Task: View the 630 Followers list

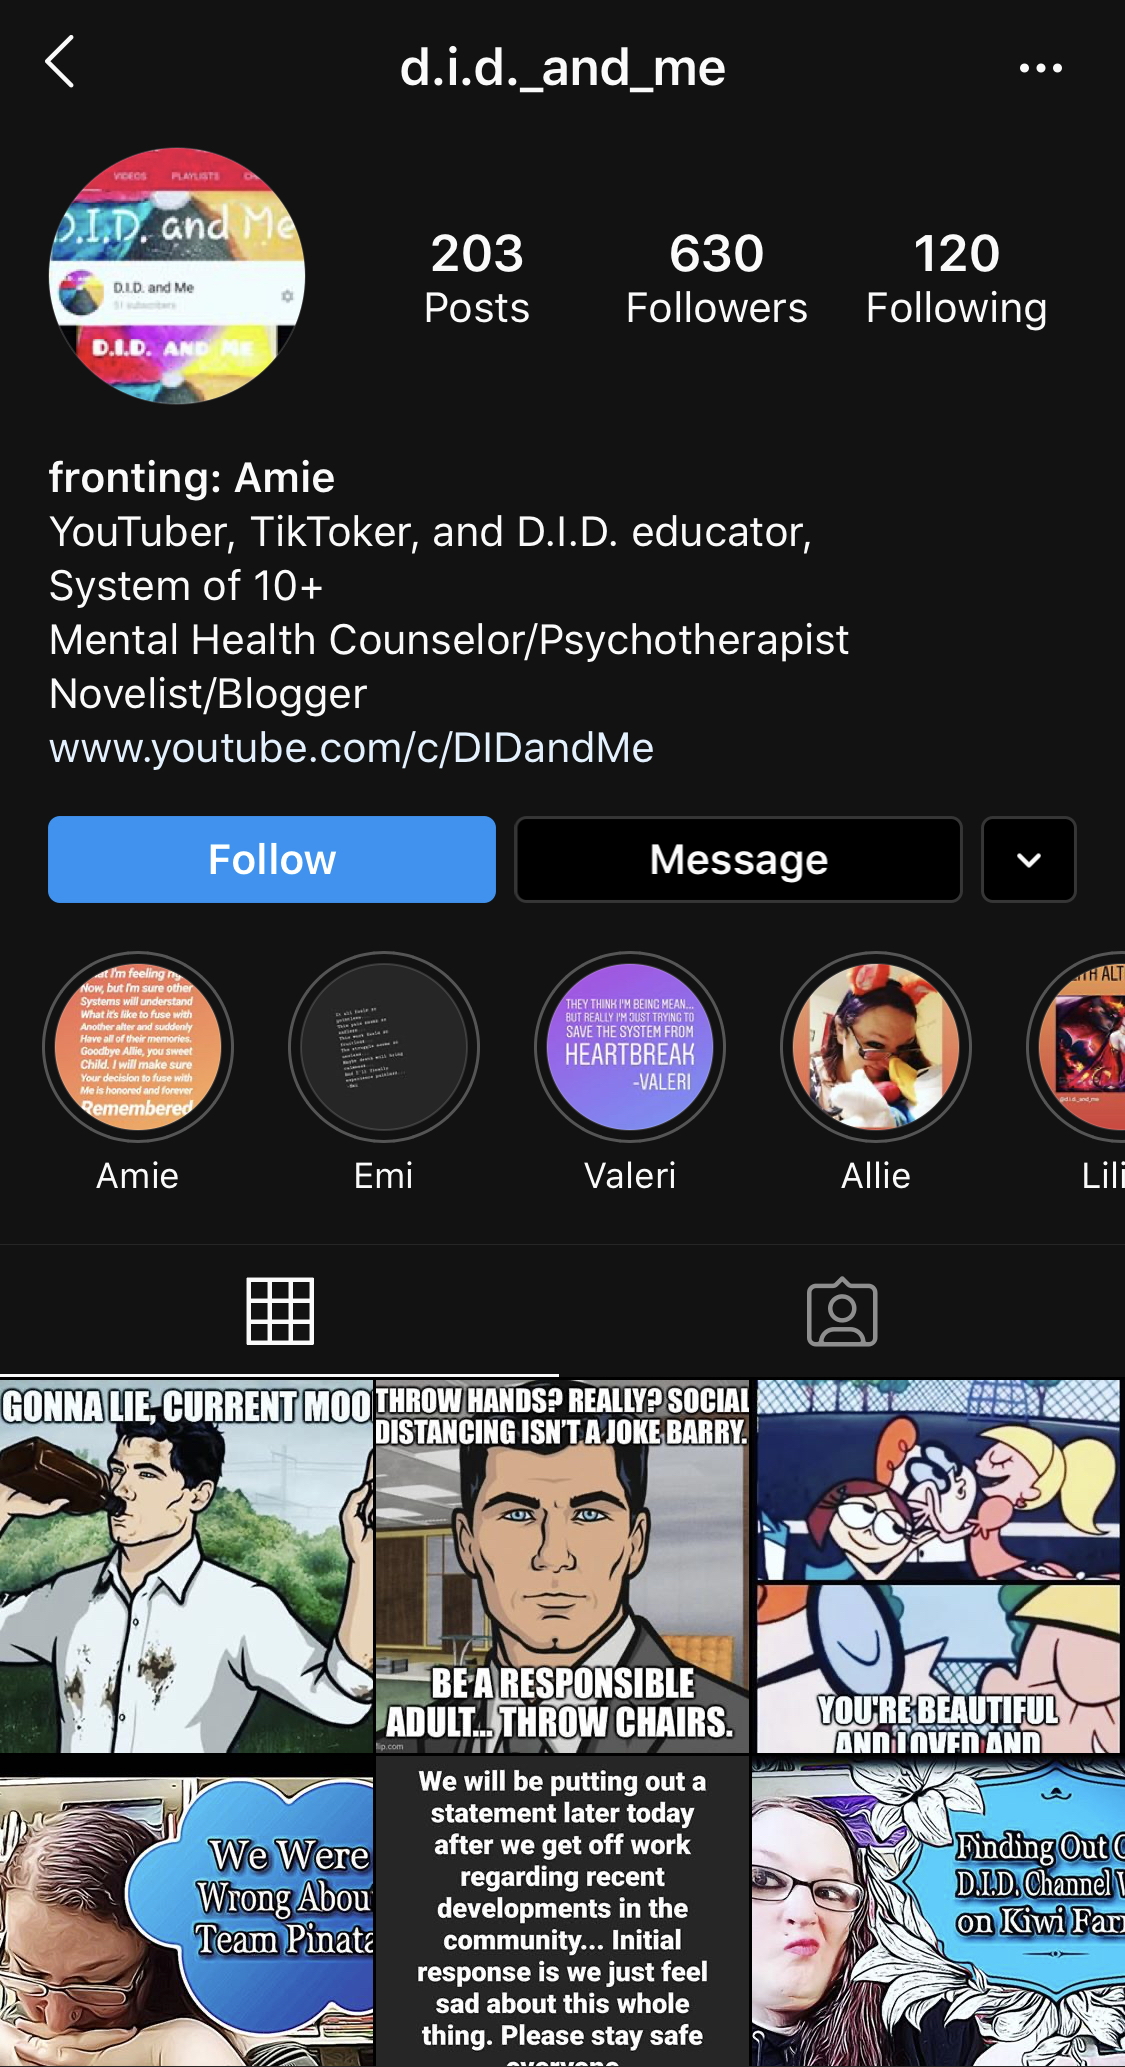Action: coord(716,279)
